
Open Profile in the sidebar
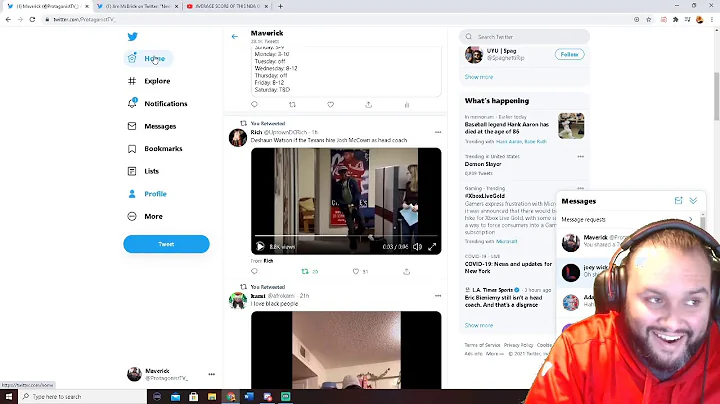[147, 194]
